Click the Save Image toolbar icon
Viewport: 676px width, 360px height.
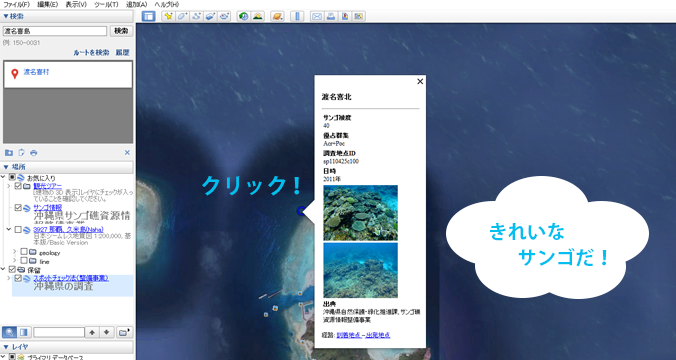[x=344, y=16]
